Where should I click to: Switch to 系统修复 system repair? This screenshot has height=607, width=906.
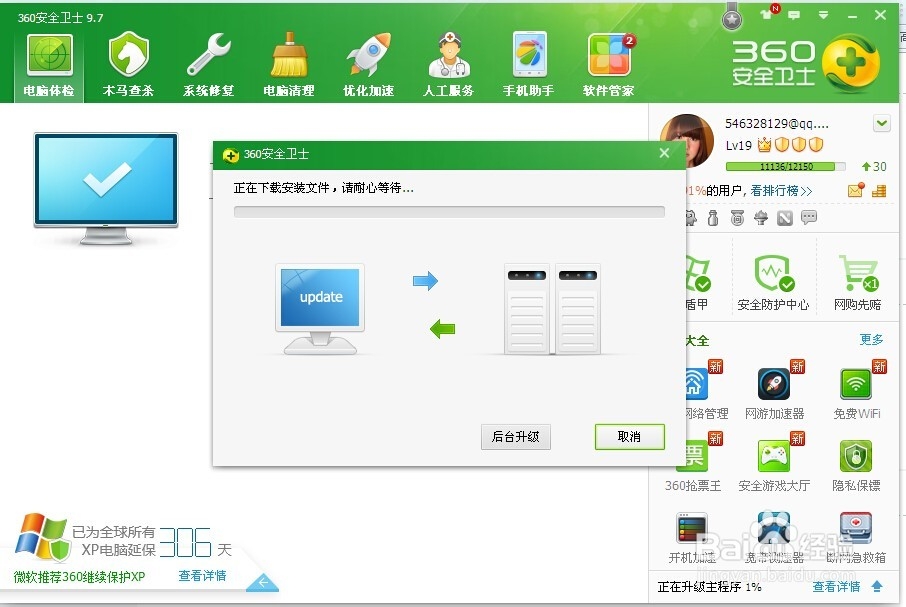pos(209,65)
